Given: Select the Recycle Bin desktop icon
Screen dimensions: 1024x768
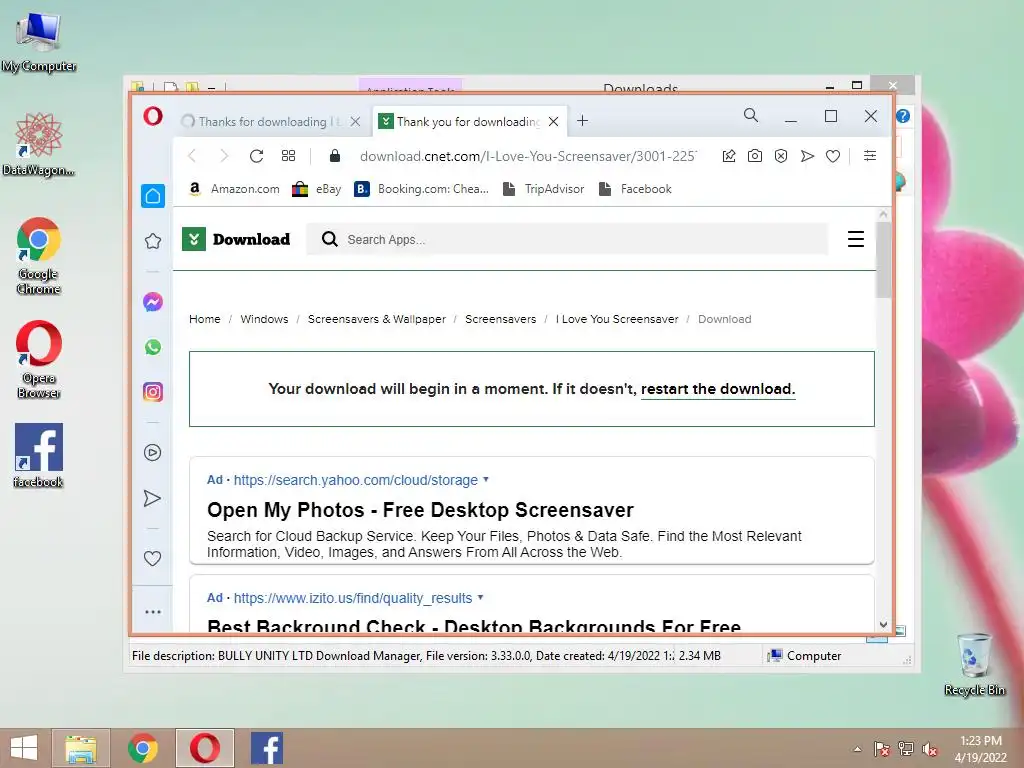Looking at the screenshot, I should (974, 665).
